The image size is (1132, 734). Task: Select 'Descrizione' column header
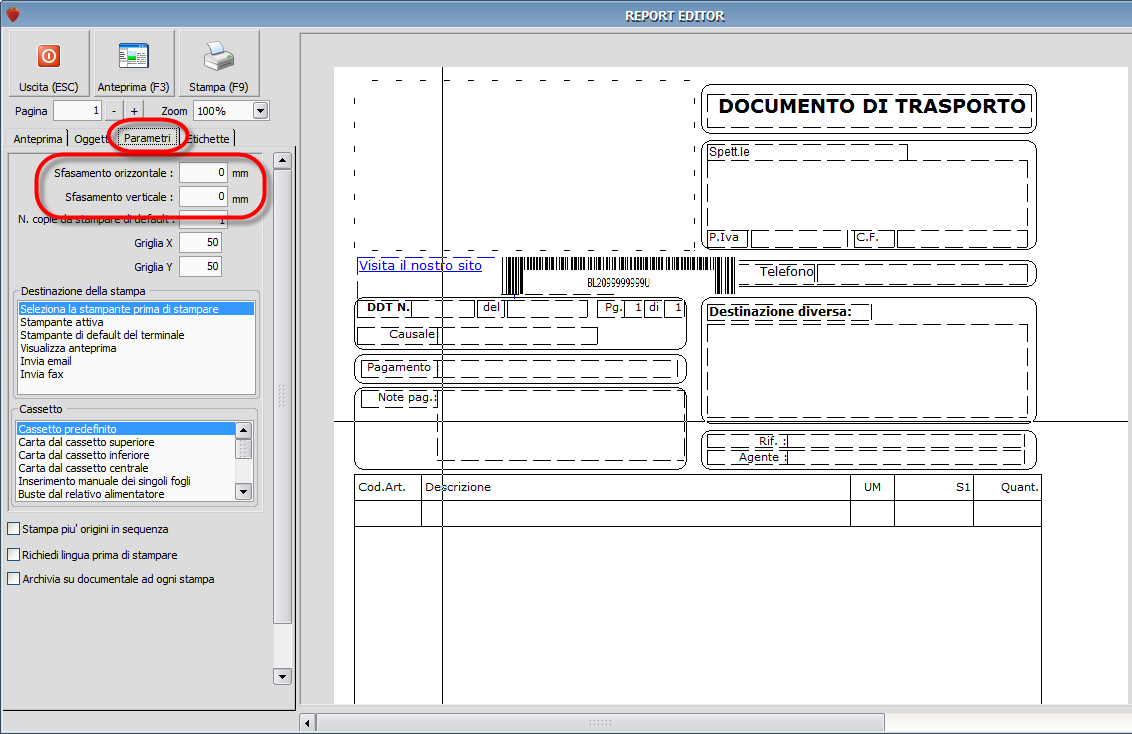click(x=458, y=487)
